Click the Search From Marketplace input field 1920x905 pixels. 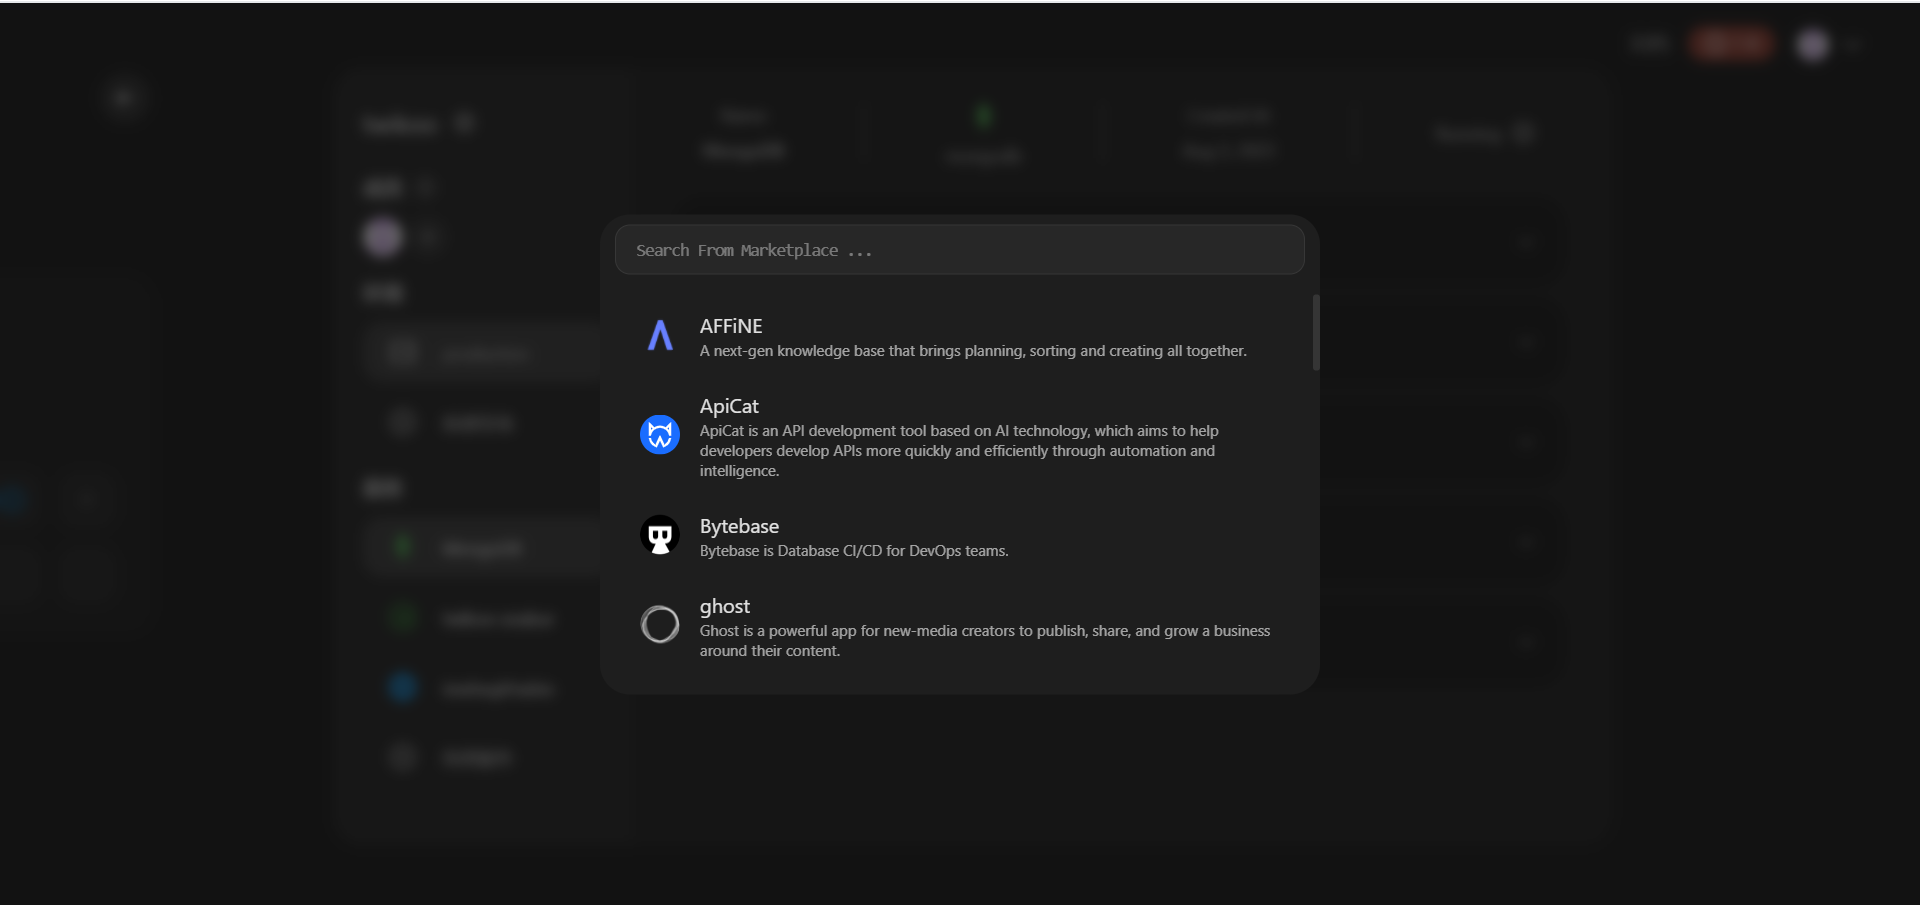coord(959,250)
